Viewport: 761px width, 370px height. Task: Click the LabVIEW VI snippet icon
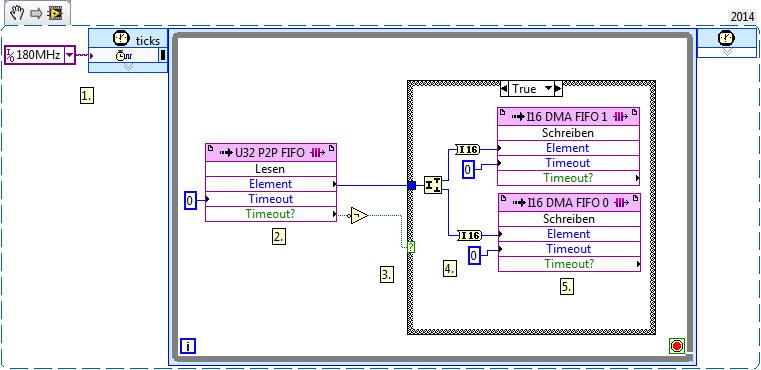click(x=55, y=14)
